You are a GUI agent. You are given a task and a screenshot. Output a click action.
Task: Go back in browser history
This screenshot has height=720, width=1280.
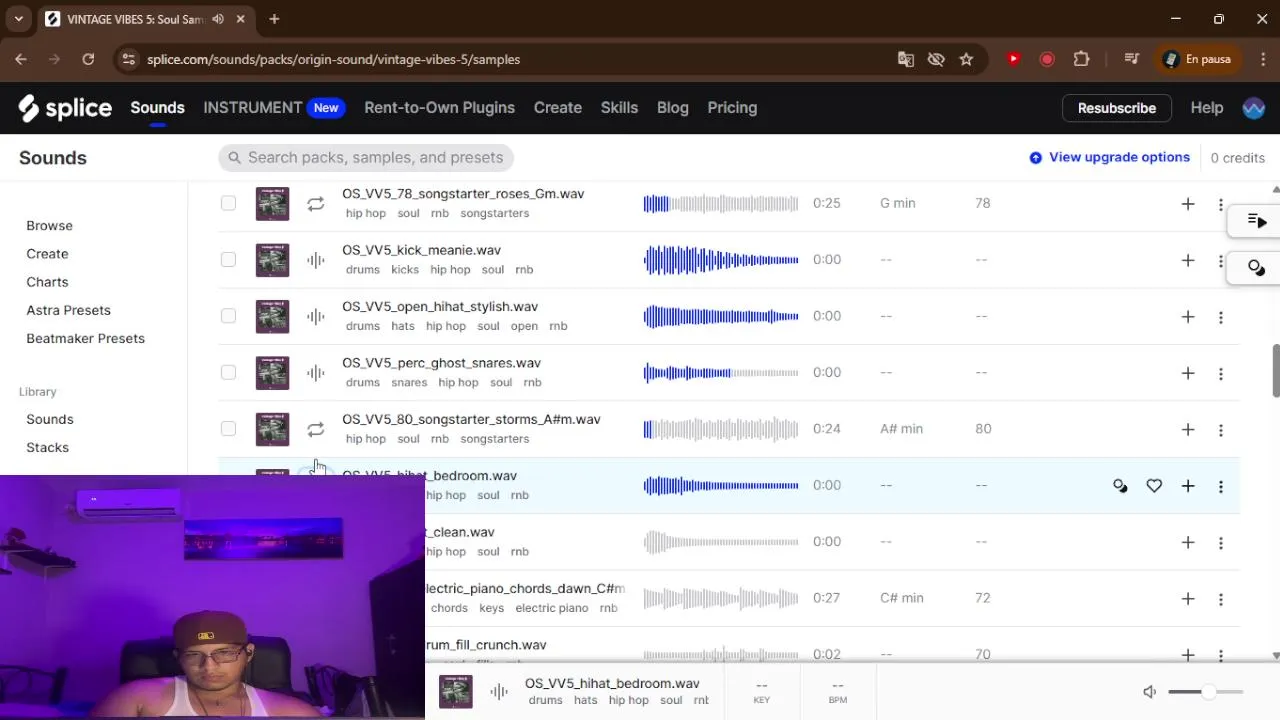point(21,59)
